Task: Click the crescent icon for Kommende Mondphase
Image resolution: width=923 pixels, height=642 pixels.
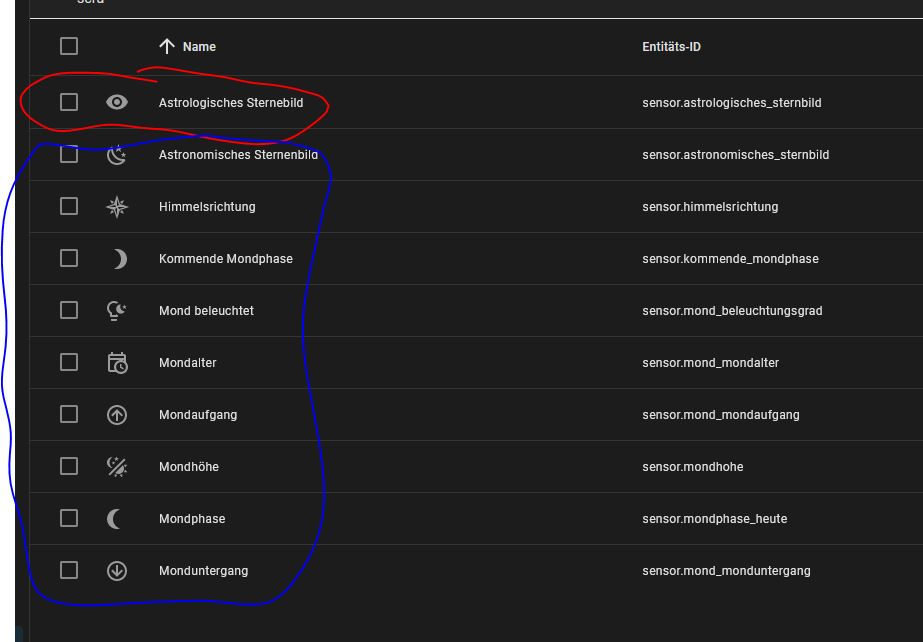Action: pyautogui.click(x=119, y=259)
